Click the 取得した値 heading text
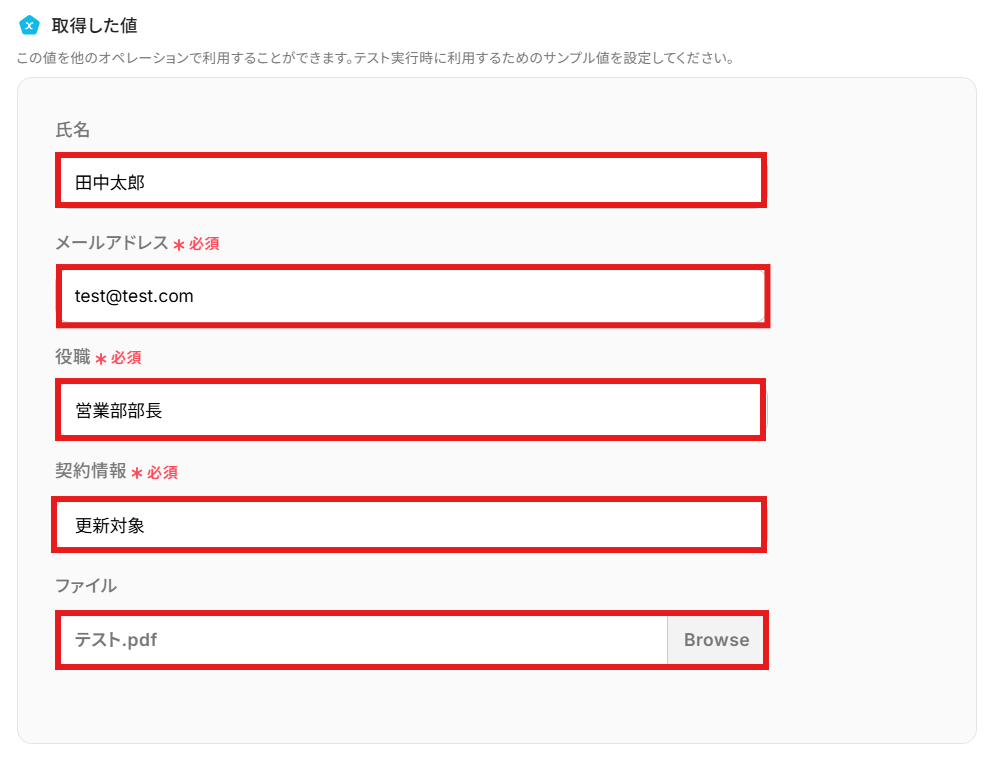 click(x=95, y=25)
